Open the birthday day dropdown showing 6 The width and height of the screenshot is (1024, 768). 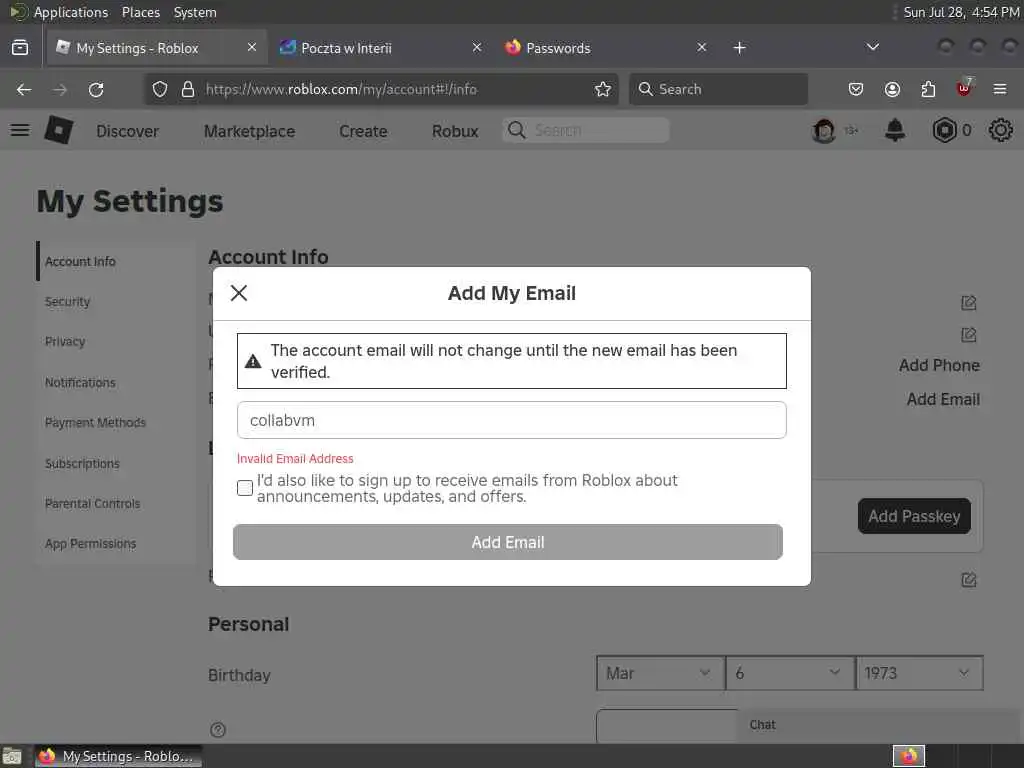790,673
